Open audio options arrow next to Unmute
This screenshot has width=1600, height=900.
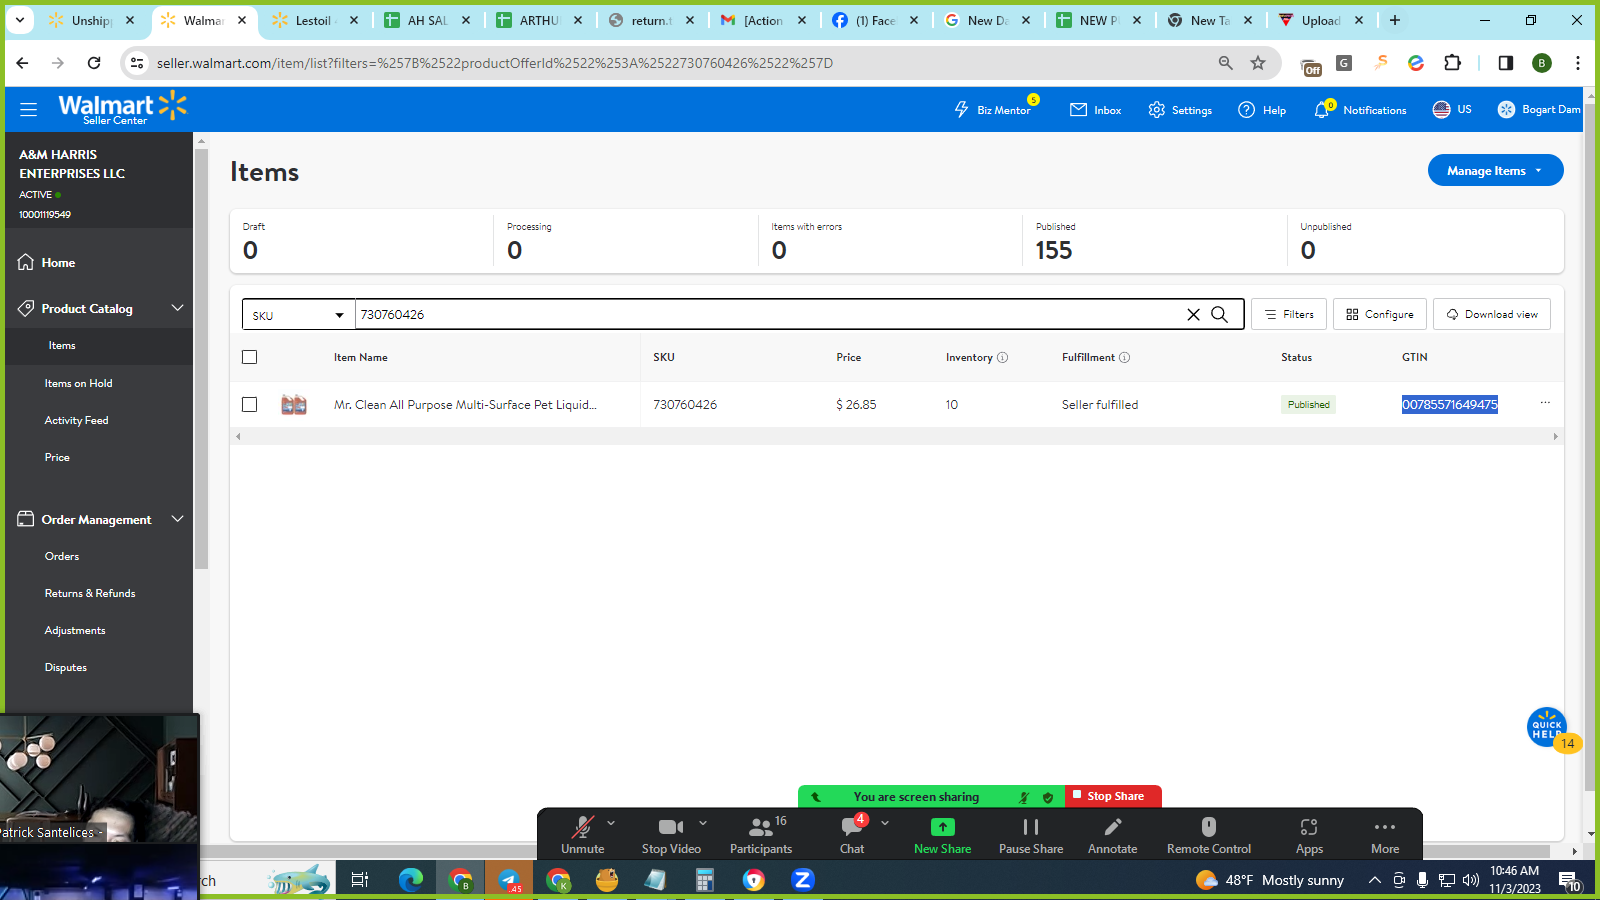point(611,823)
